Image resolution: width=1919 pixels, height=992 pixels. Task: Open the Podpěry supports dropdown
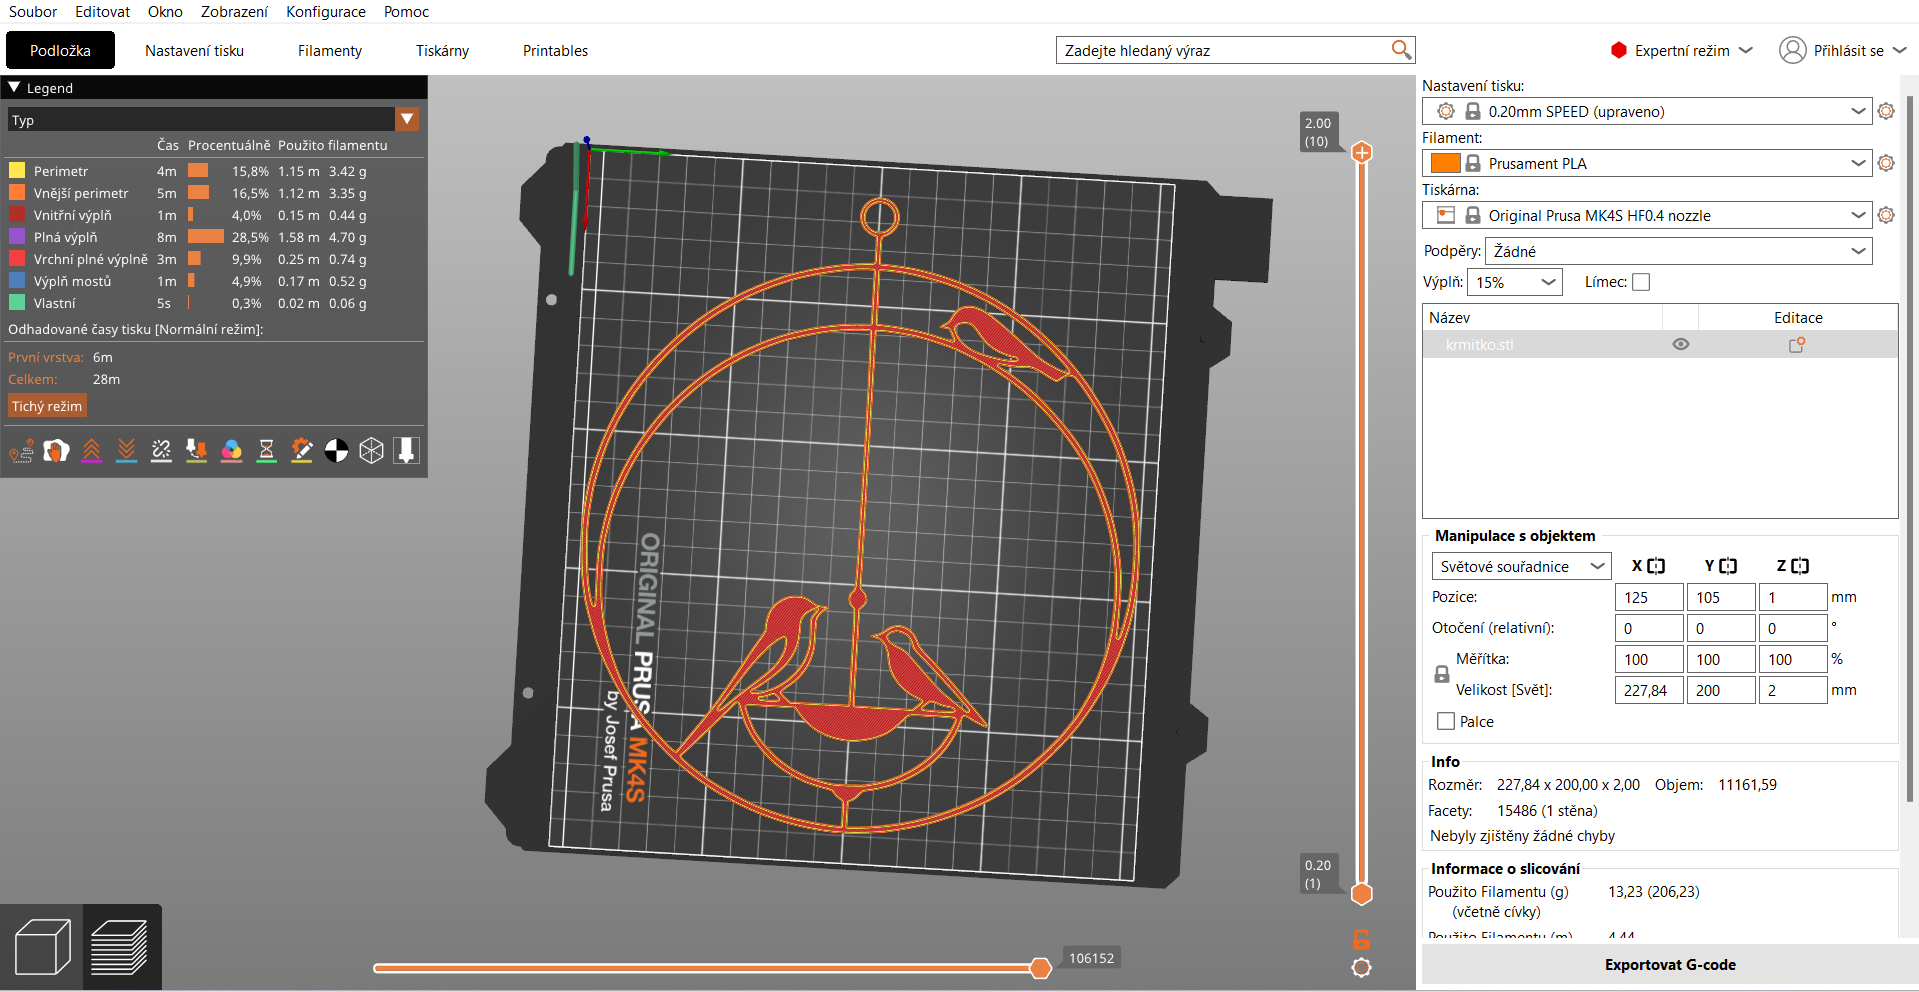pyautogui.click(x=1679, y=251)
